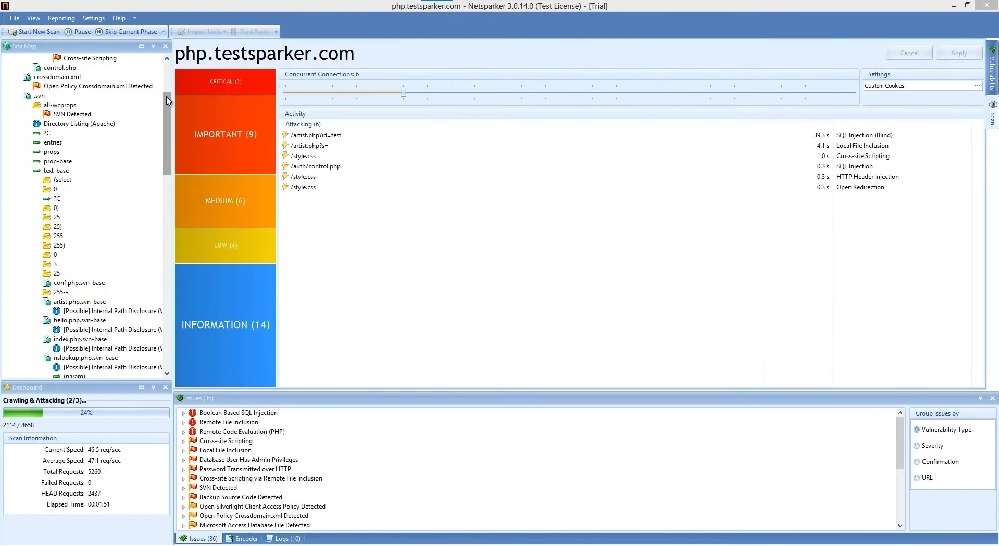Click the Start New Scan toolbar button
This screenshot has width=999, height=546.
coord(34,31)
